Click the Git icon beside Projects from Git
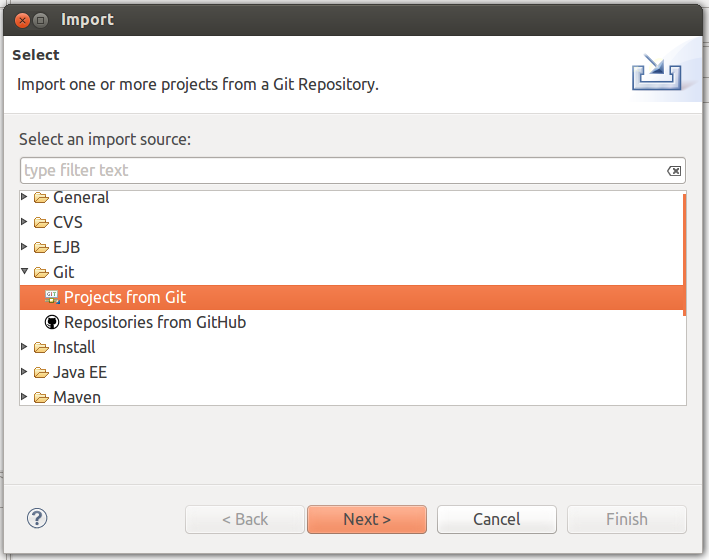 pyautogui.click(x=52, y=297)
